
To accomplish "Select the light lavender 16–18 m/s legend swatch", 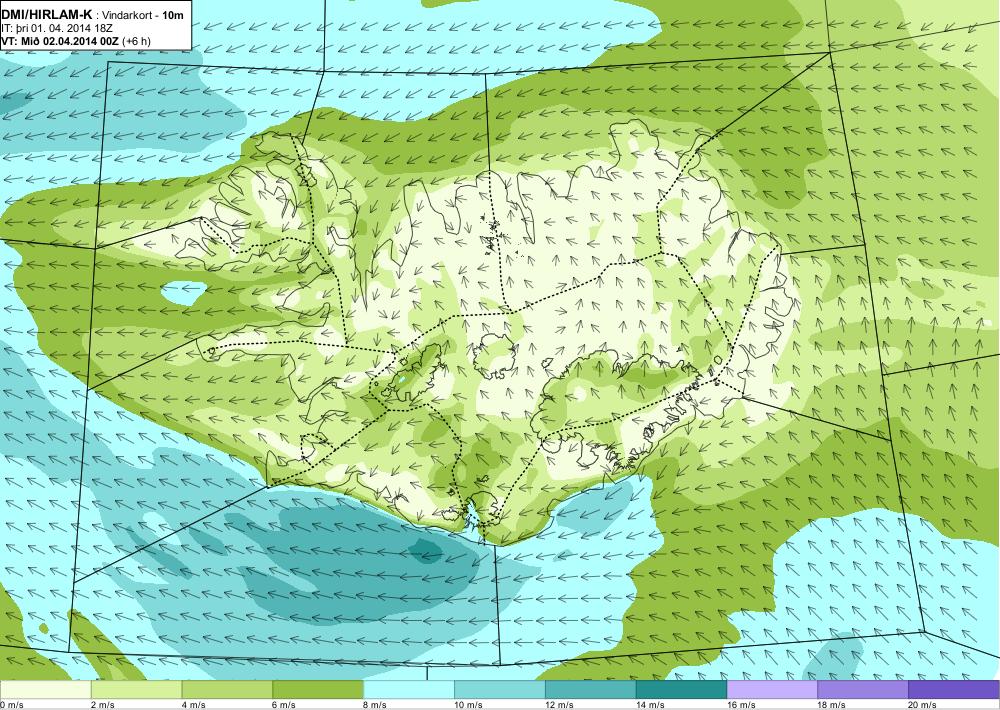I will (x=772, y=690).
